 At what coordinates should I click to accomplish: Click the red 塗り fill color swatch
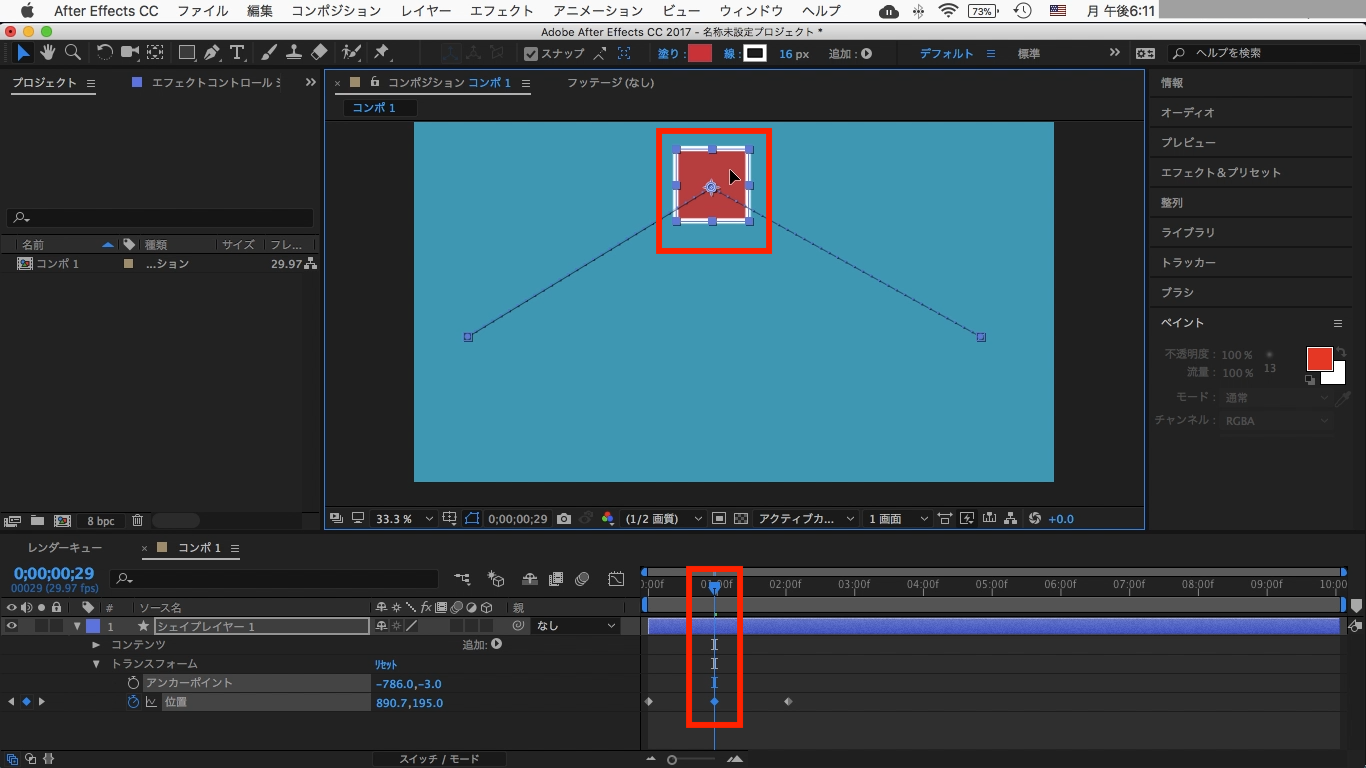point(699,54)
